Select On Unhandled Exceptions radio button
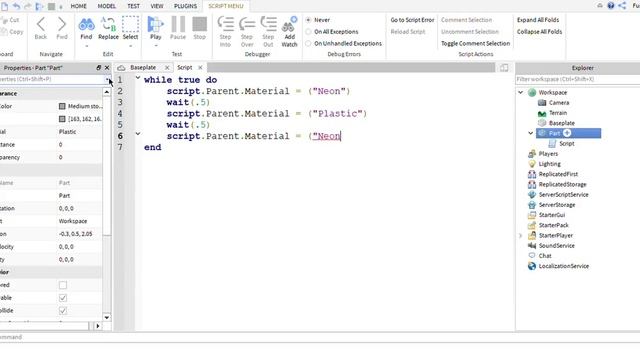This screenshot has height=360, width=640. pos(309,43)
